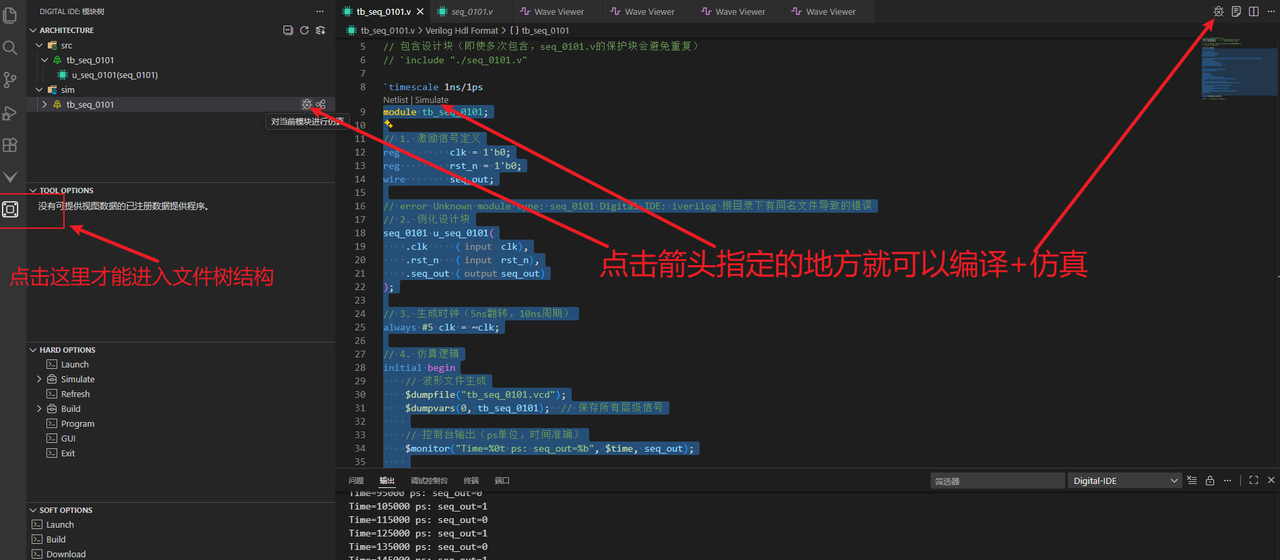The height and width of the screenshot is (560, 1280).
Task: Select the 终端 panel tab
Action: click(471, 481)
